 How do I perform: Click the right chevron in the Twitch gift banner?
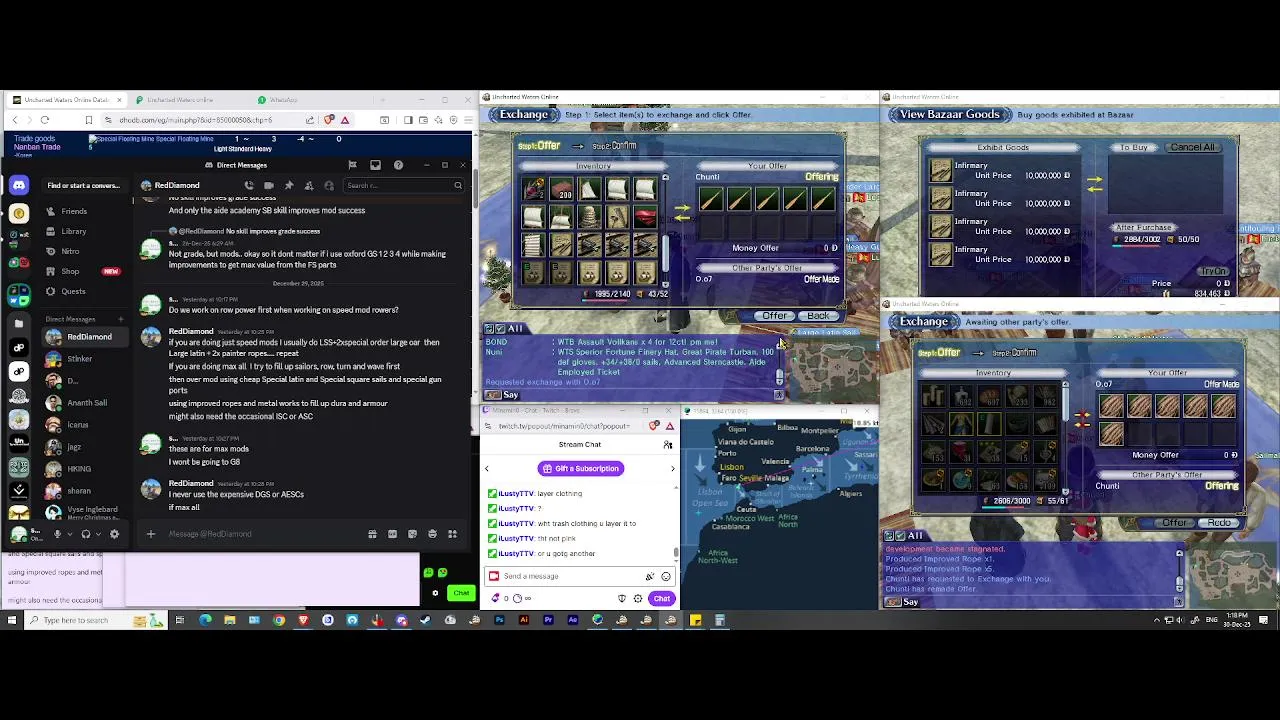(672, 468)
